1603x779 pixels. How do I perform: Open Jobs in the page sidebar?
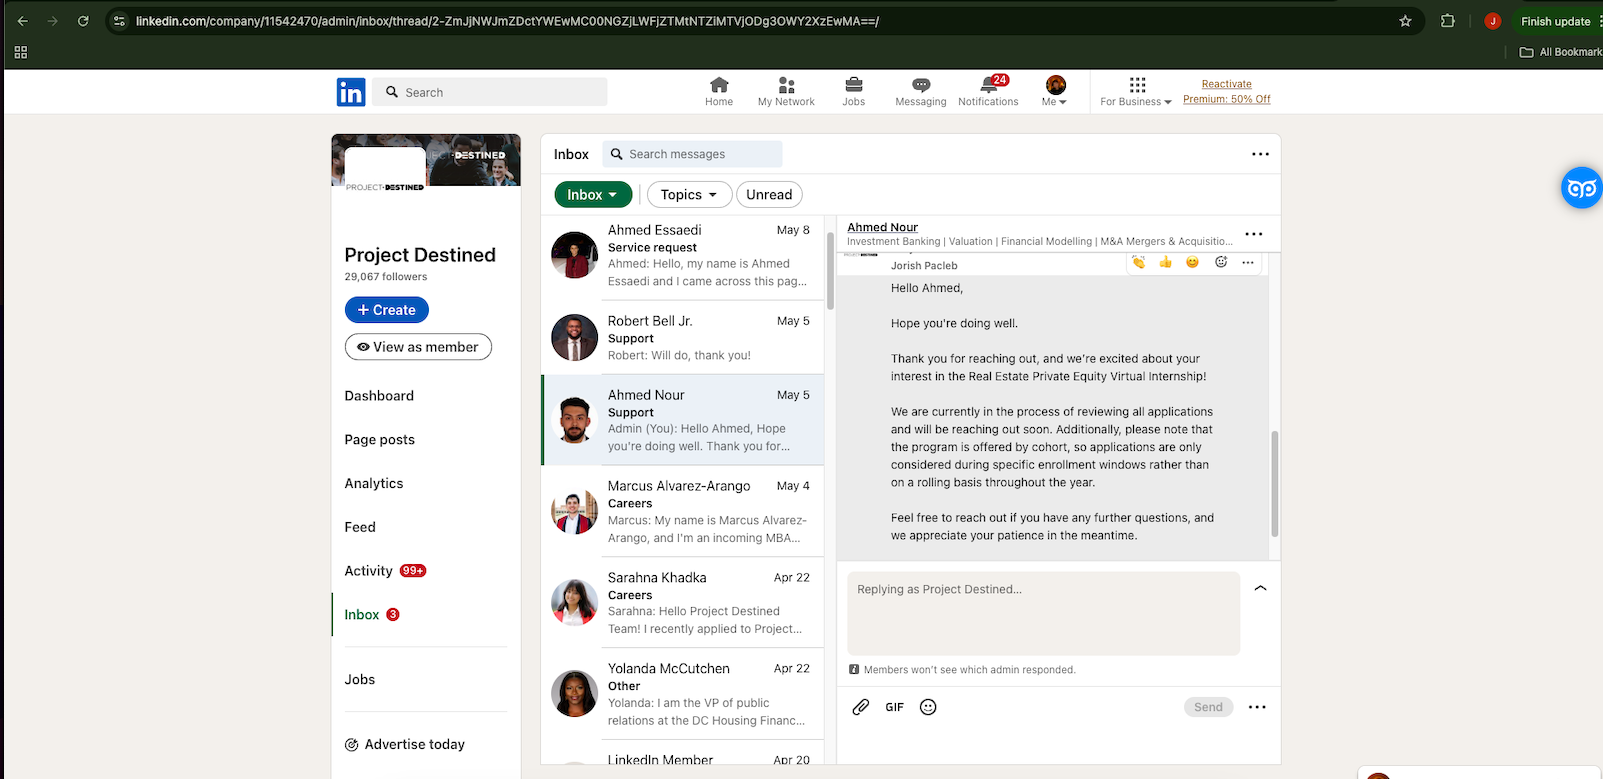point(360,680)
